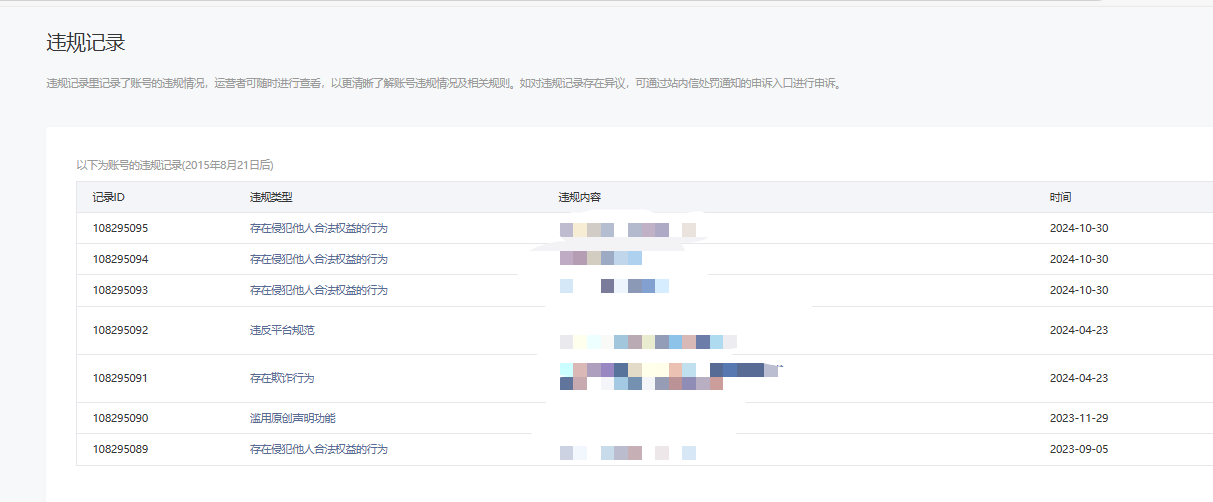Select record ID 108295089
Image resolution: width=1213 pixels, height=502 pixels.
point(120,449)
